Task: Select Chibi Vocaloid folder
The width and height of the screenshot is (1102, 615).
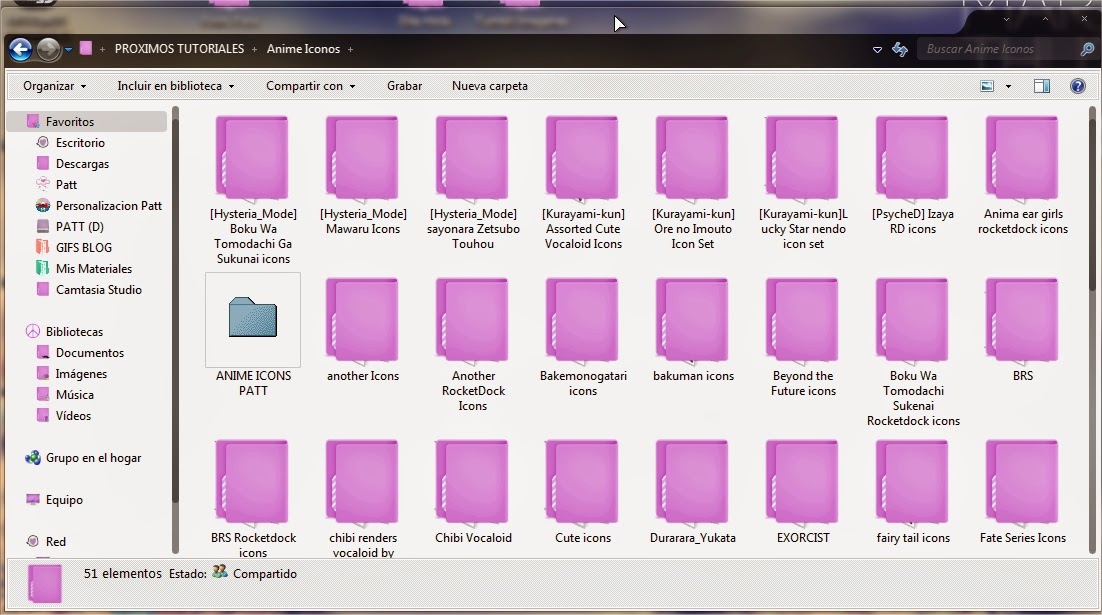Action: click(x=473, y=491)
